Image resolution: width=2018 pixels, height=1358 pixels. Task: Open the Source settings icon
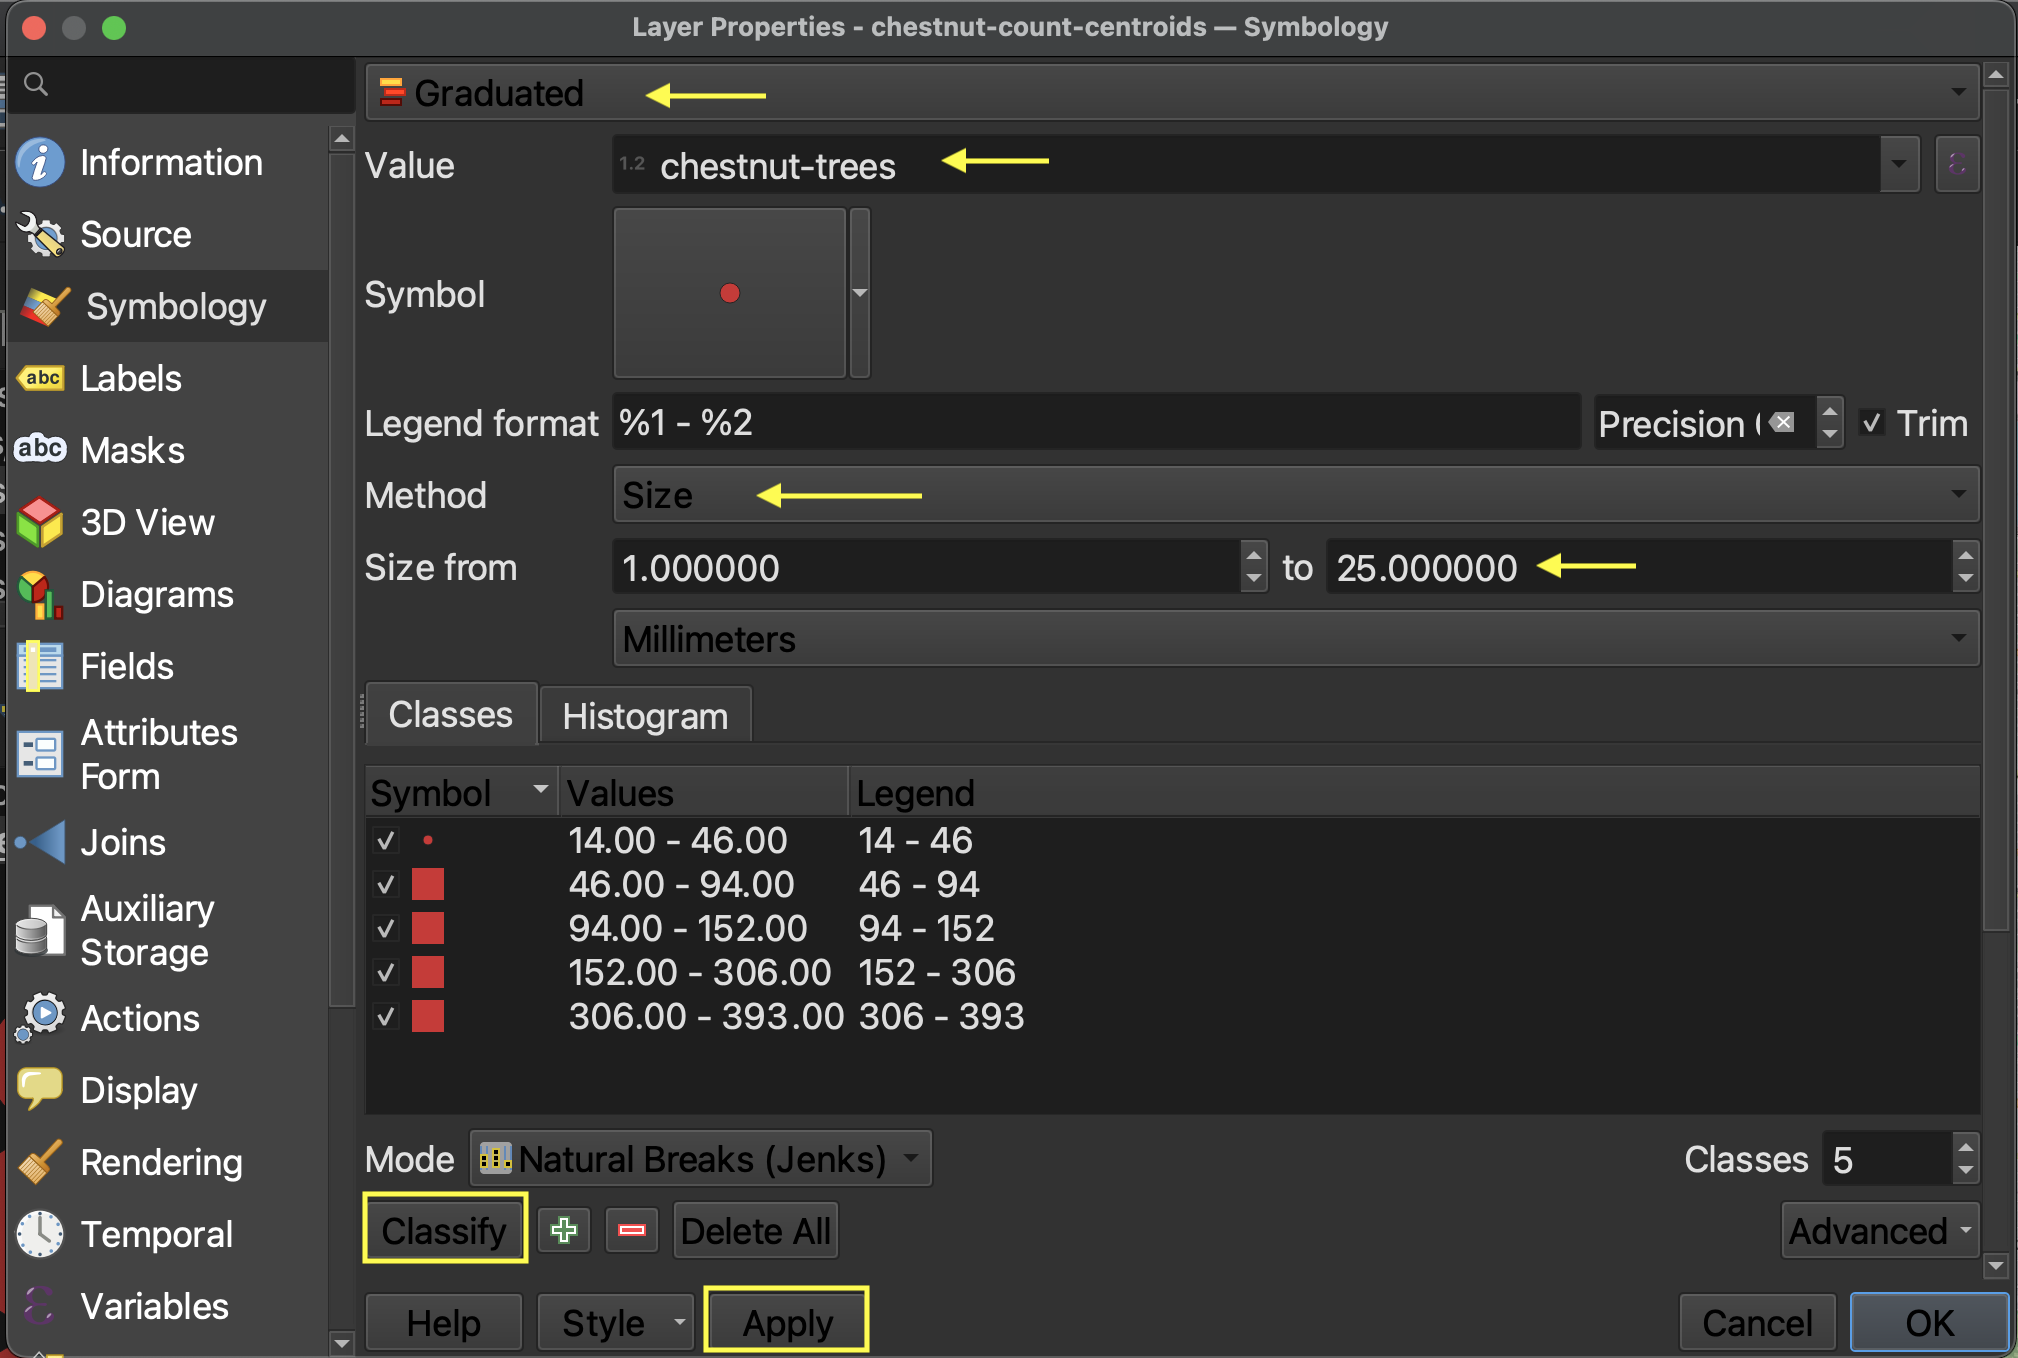click(x=40, y=235)
